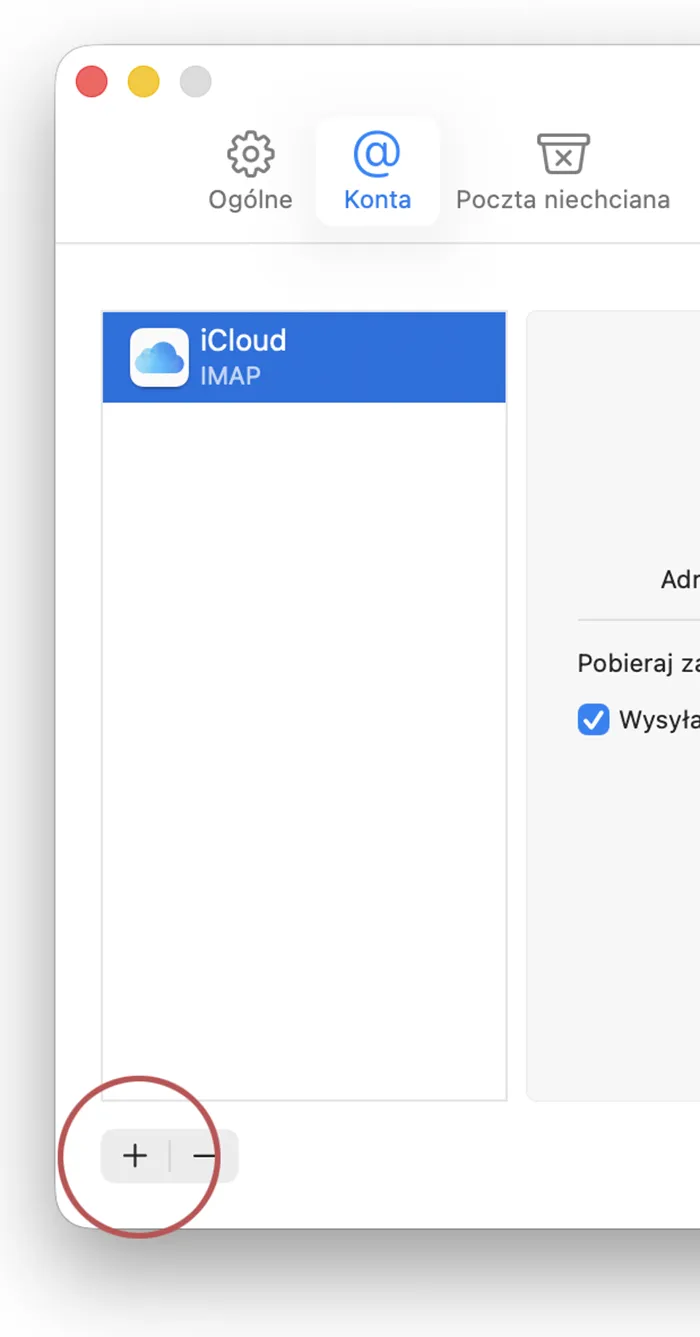Click the yellow minimize window circle
This screenshot has width=700, height=1337.
[143, 81]
